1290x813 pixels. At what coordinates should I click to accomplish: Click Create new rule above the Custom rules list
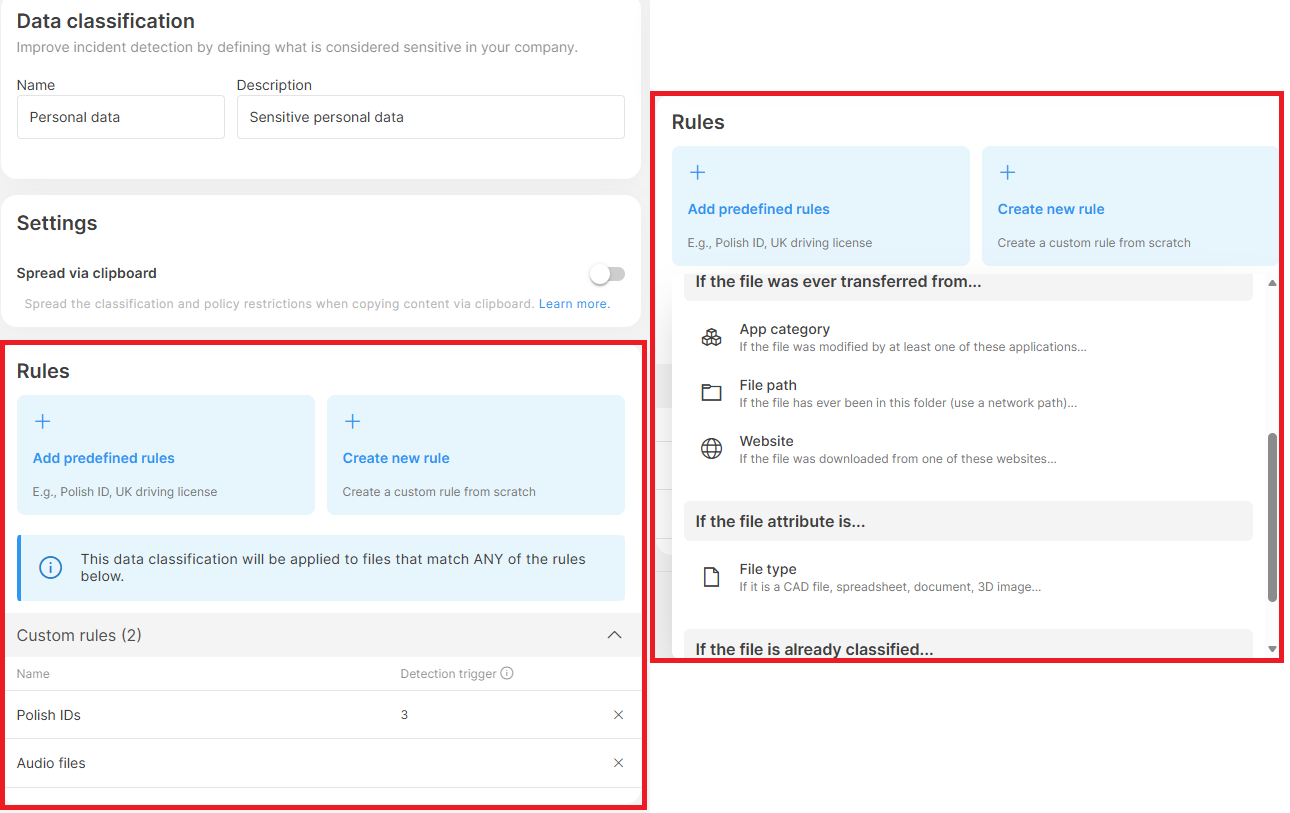(476, 455)
